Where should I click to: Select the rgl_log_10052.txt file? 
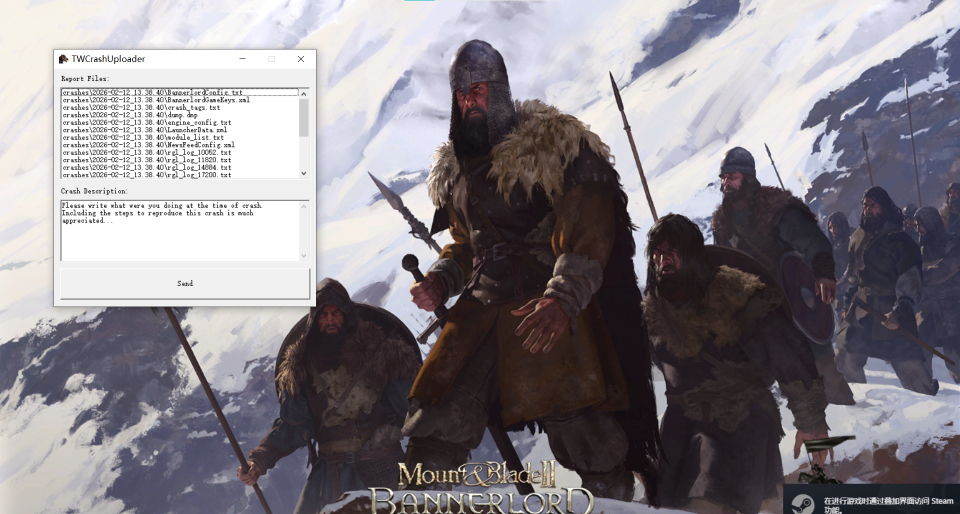(x=146, y=152)
